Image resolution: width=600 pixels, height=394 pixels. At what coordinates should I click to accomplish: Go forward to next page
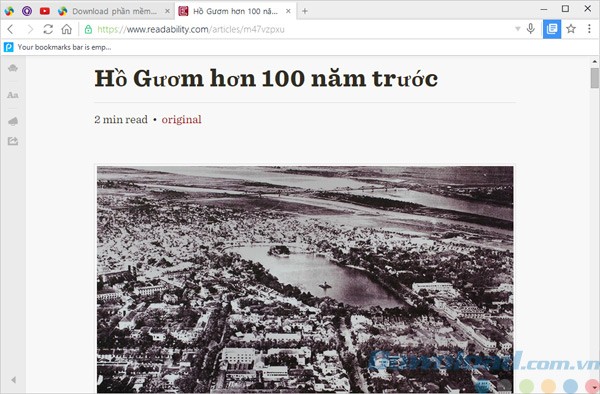click(29, 29)
